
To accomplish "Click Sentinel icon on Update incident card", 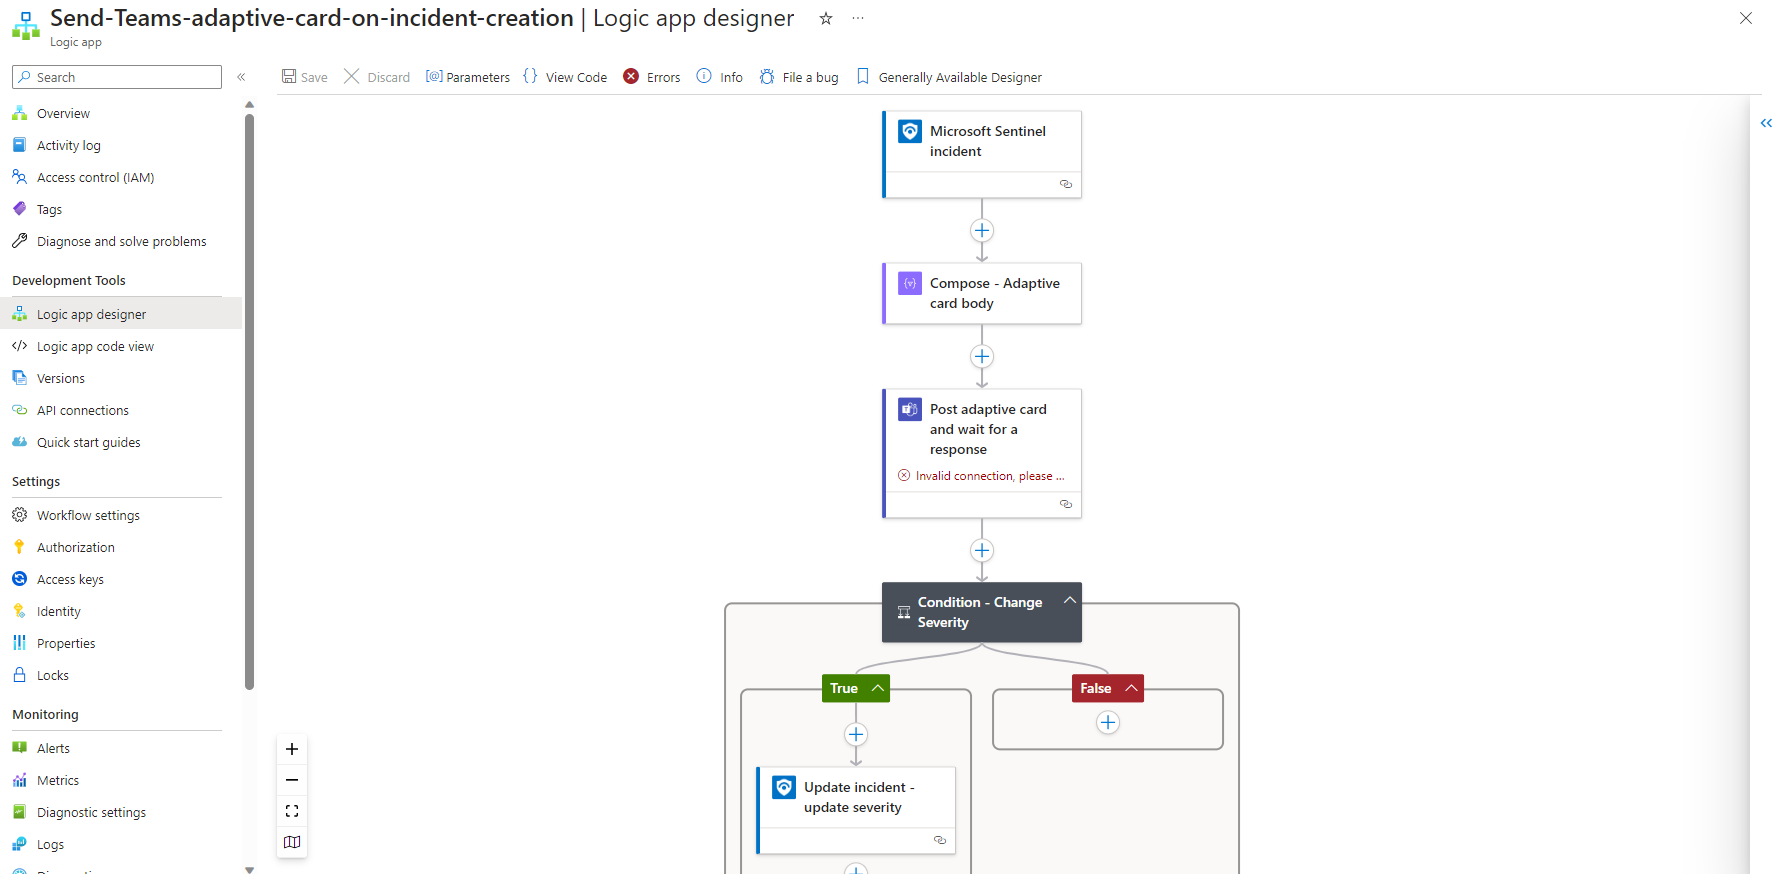I will point(784,788).
